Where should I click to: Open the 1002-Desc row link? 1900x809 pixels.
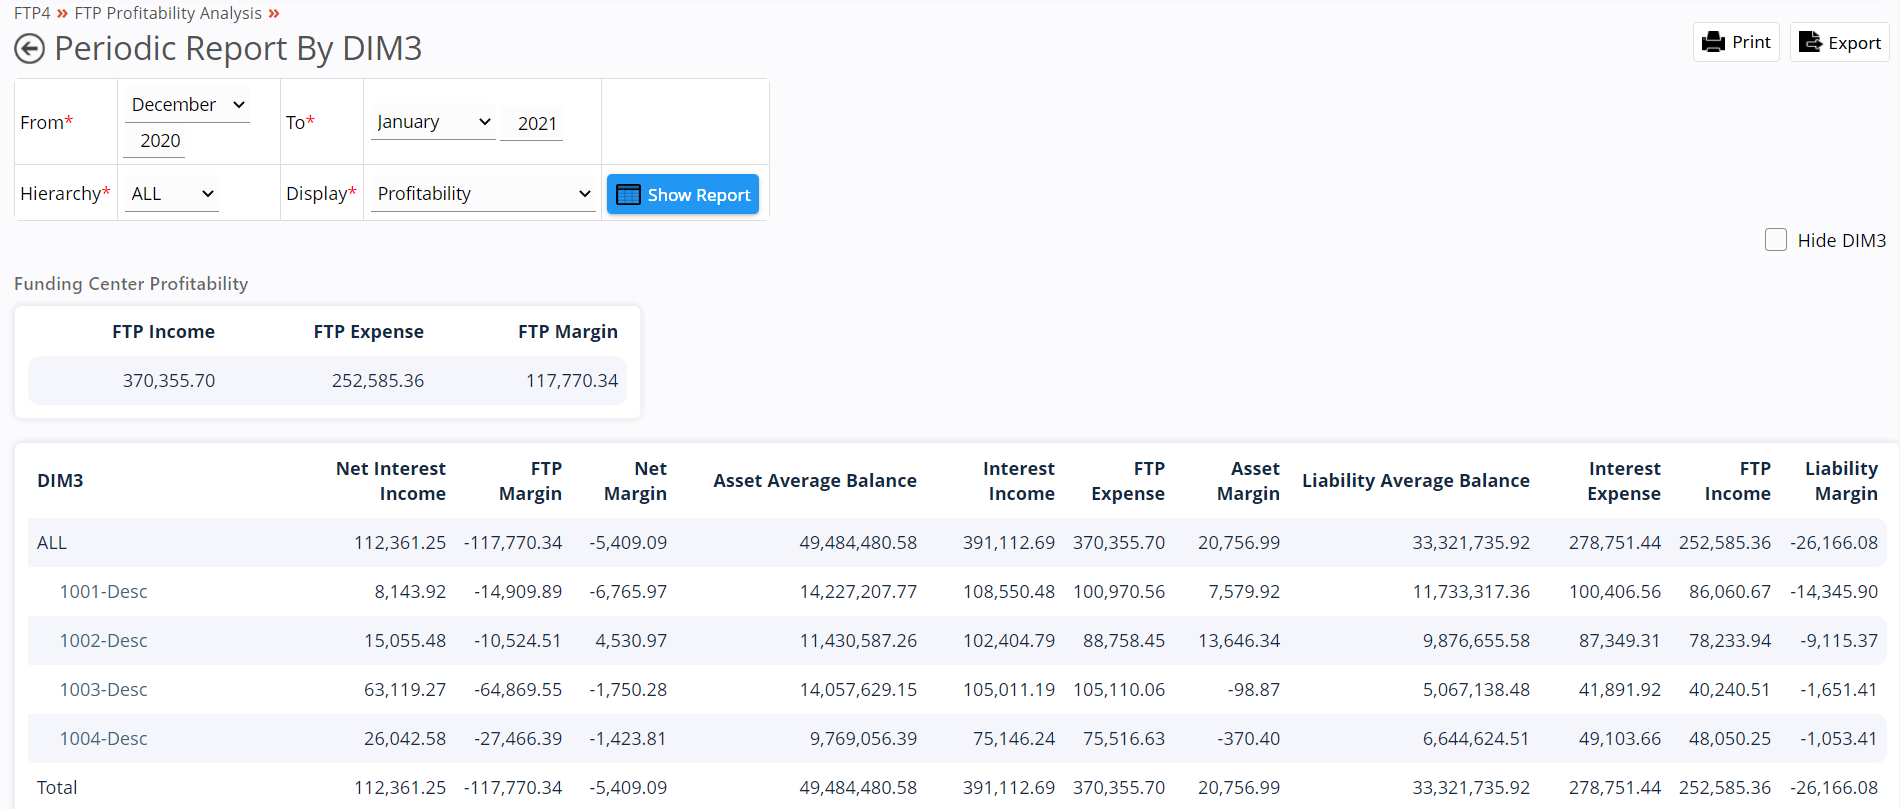[x=103, y=641]
